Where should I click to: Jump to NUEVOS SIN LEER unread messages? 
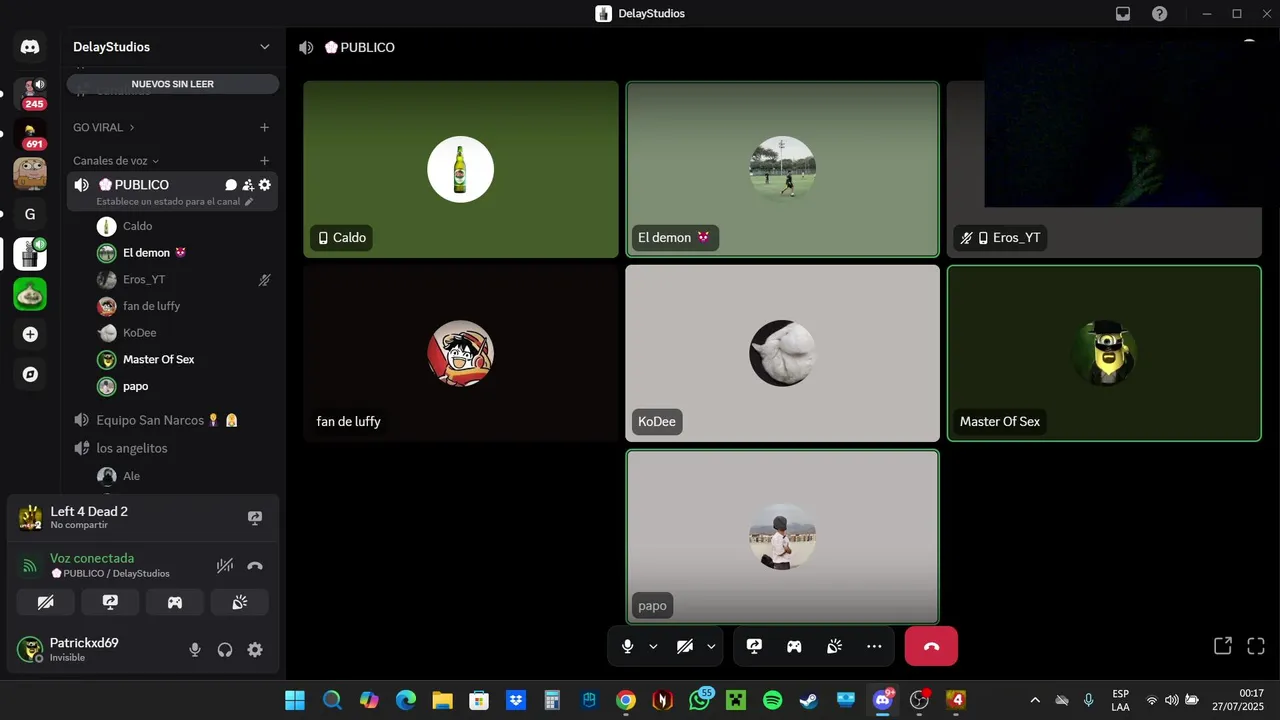click(173, 84)
